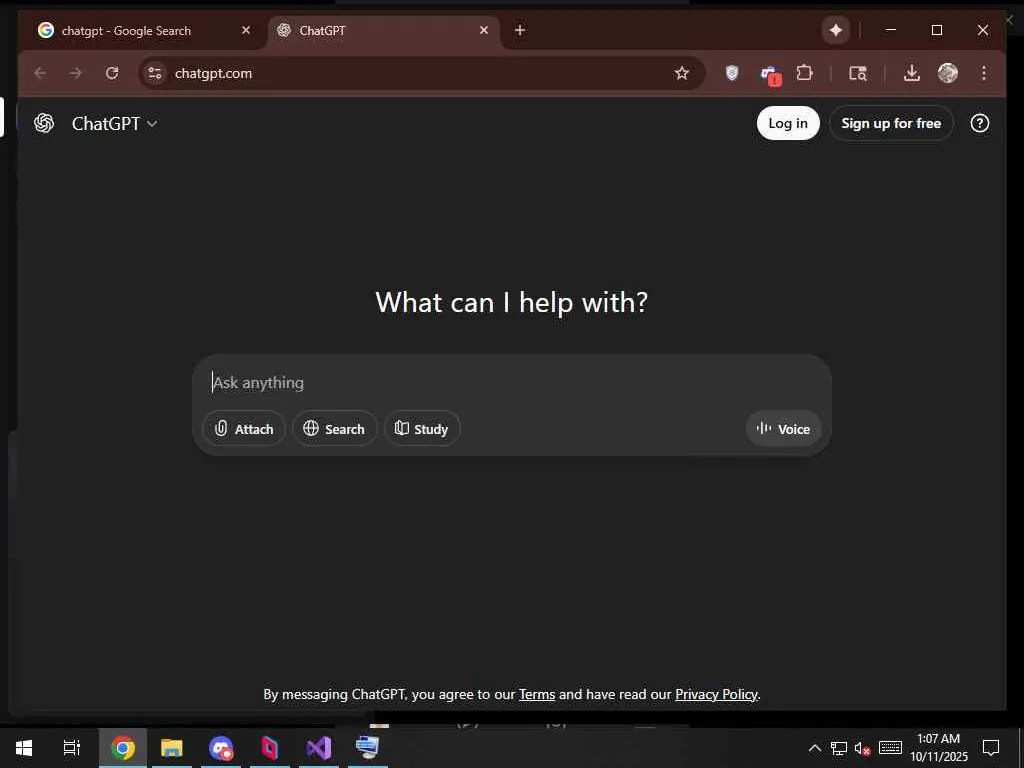Click the Chrome taskbar icon
The height and width of the screenshot is (768, 1024).
123,748
